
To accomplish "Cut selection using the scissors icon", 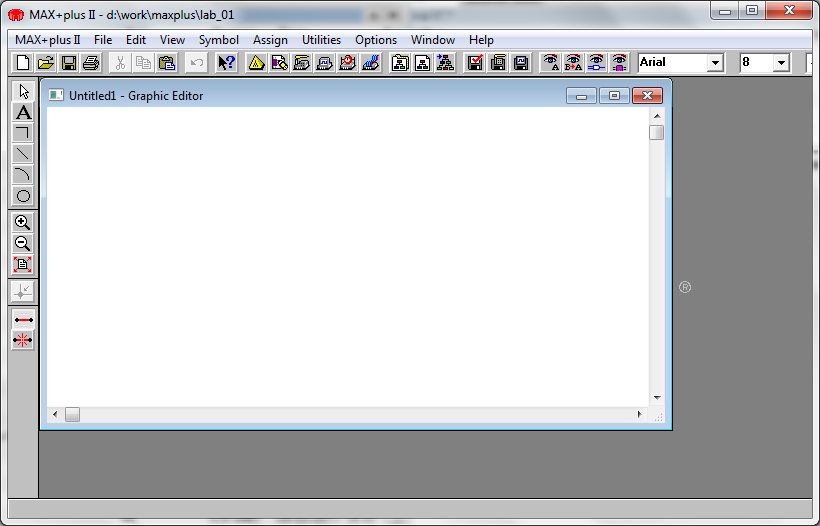I will click(x=120, y=63).
